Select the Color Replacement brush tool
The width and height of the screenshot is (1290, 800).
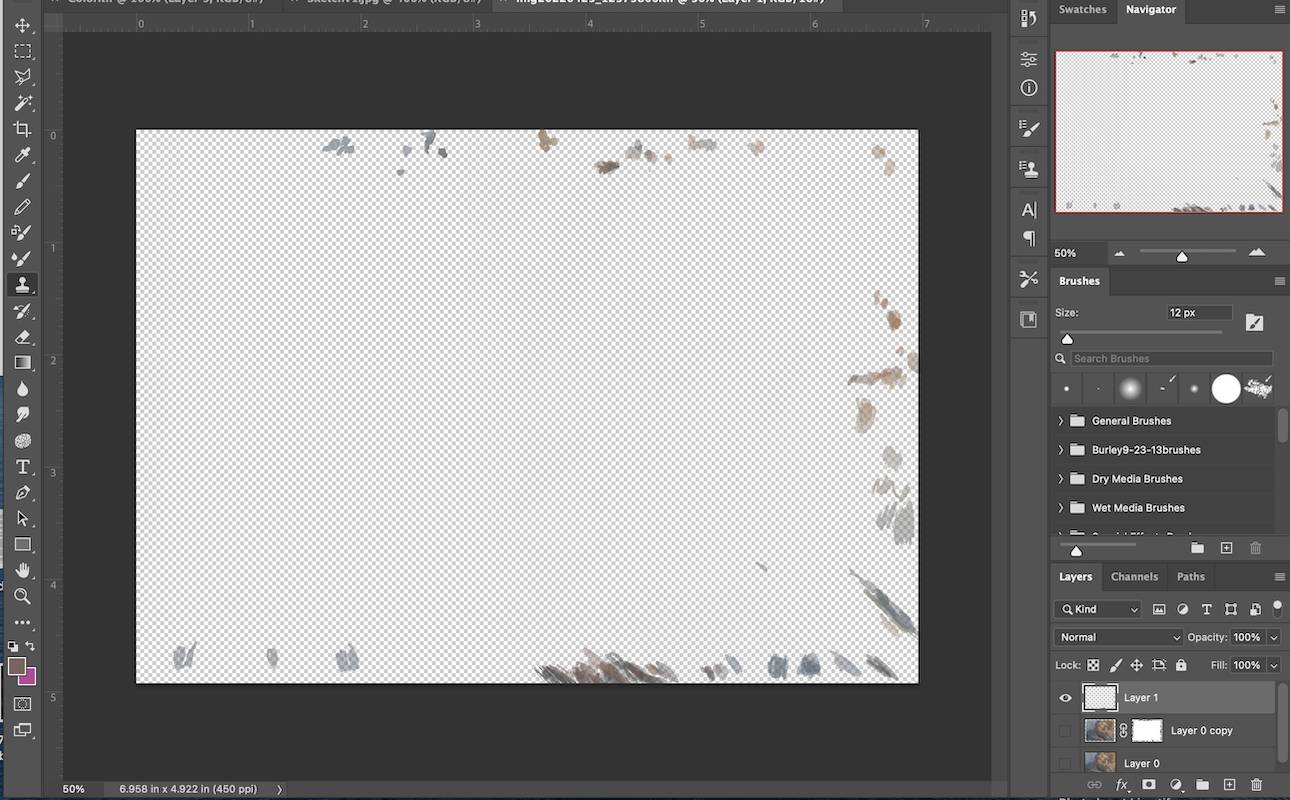click(x=22, y=233)
